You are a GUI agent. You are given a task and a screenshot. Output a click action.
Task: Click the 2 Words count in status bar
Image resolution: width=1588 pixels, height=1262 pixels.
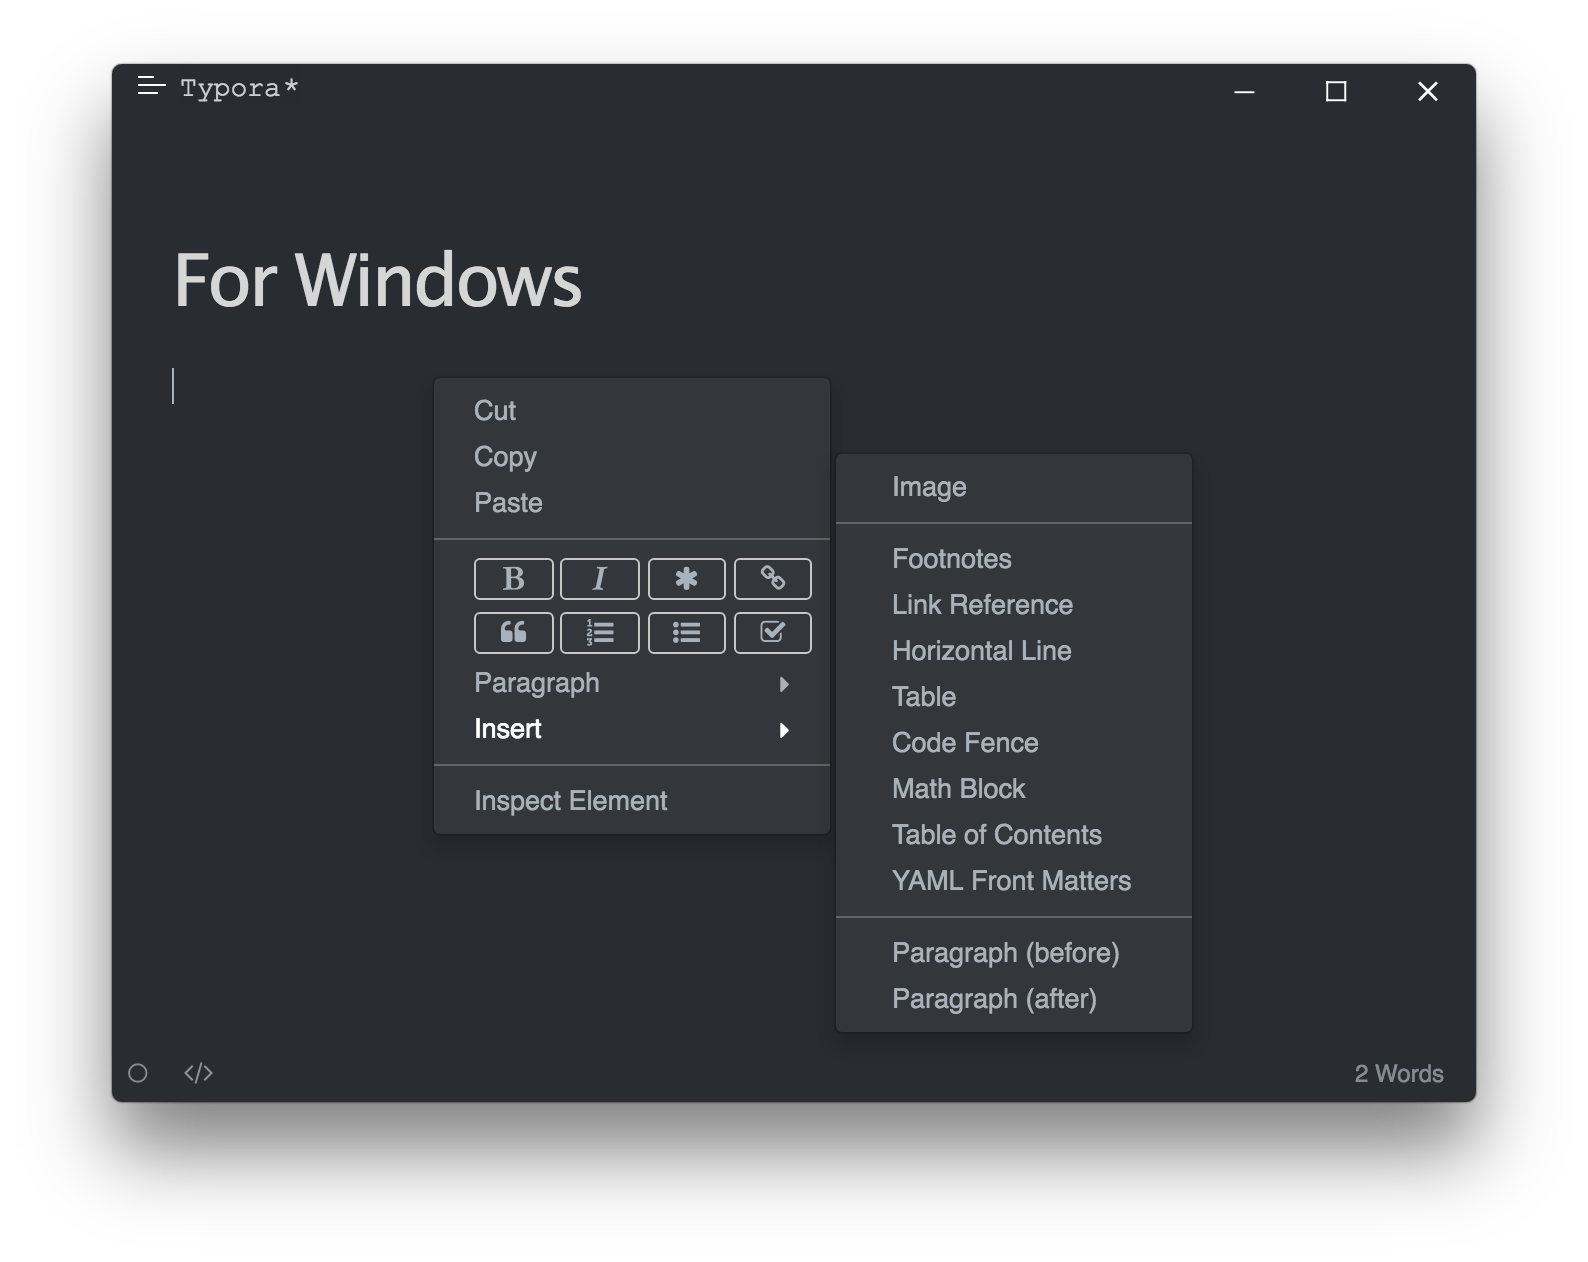(1399, 1074)
